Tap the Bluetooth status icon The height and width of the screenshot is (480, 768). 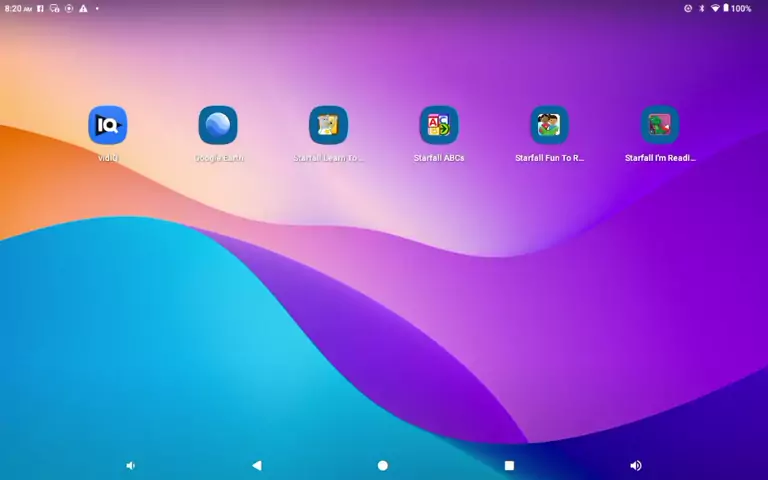(701, 8)
